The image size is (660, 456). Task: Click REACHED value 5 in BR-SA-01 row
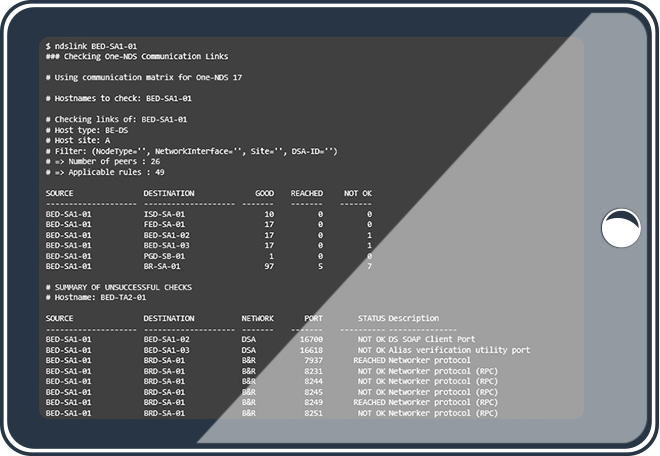point(321,267)
